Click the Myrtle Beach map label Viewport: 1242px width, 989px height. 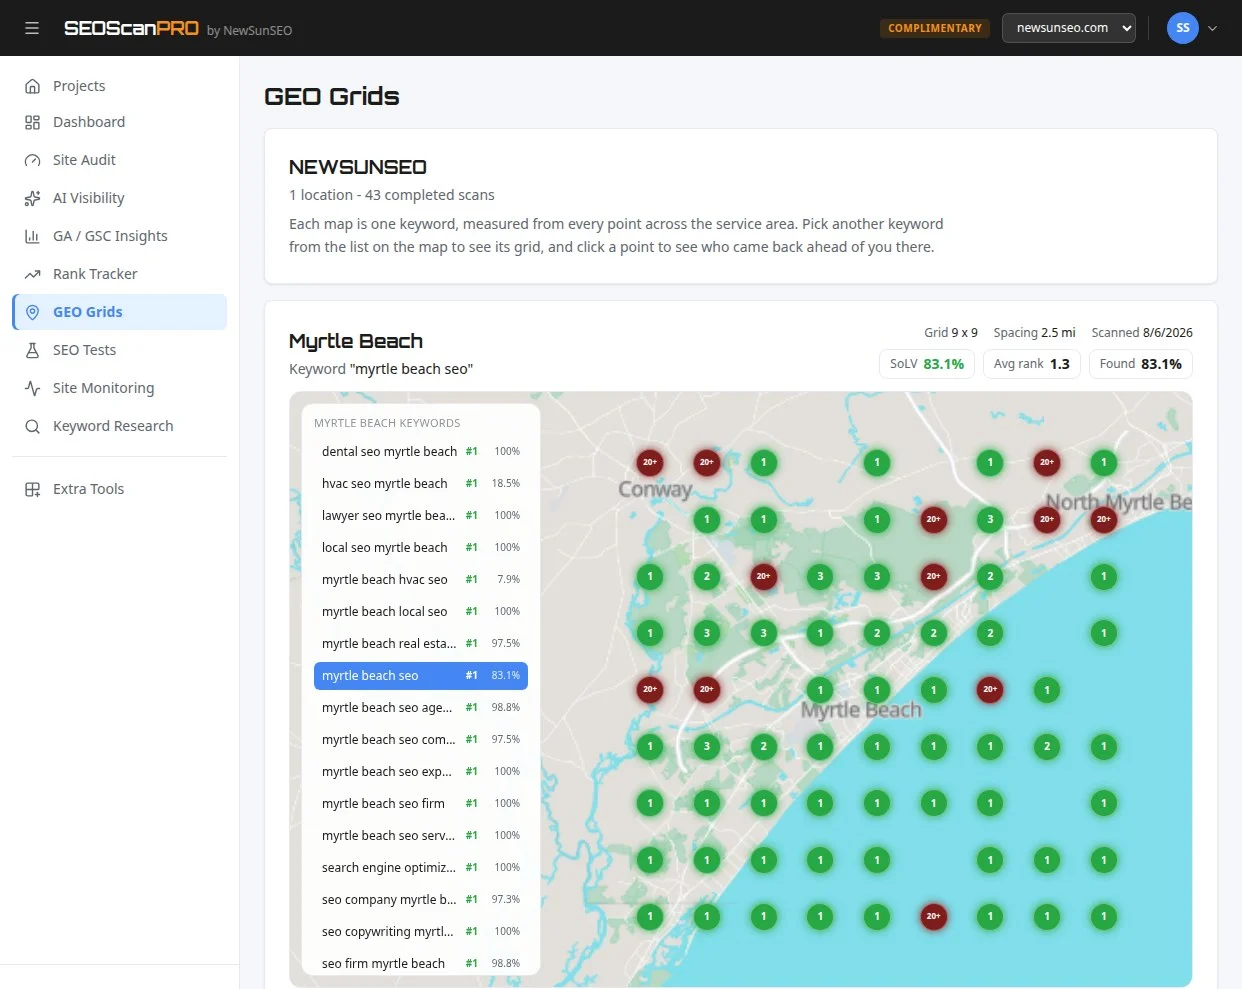(861, 710)
